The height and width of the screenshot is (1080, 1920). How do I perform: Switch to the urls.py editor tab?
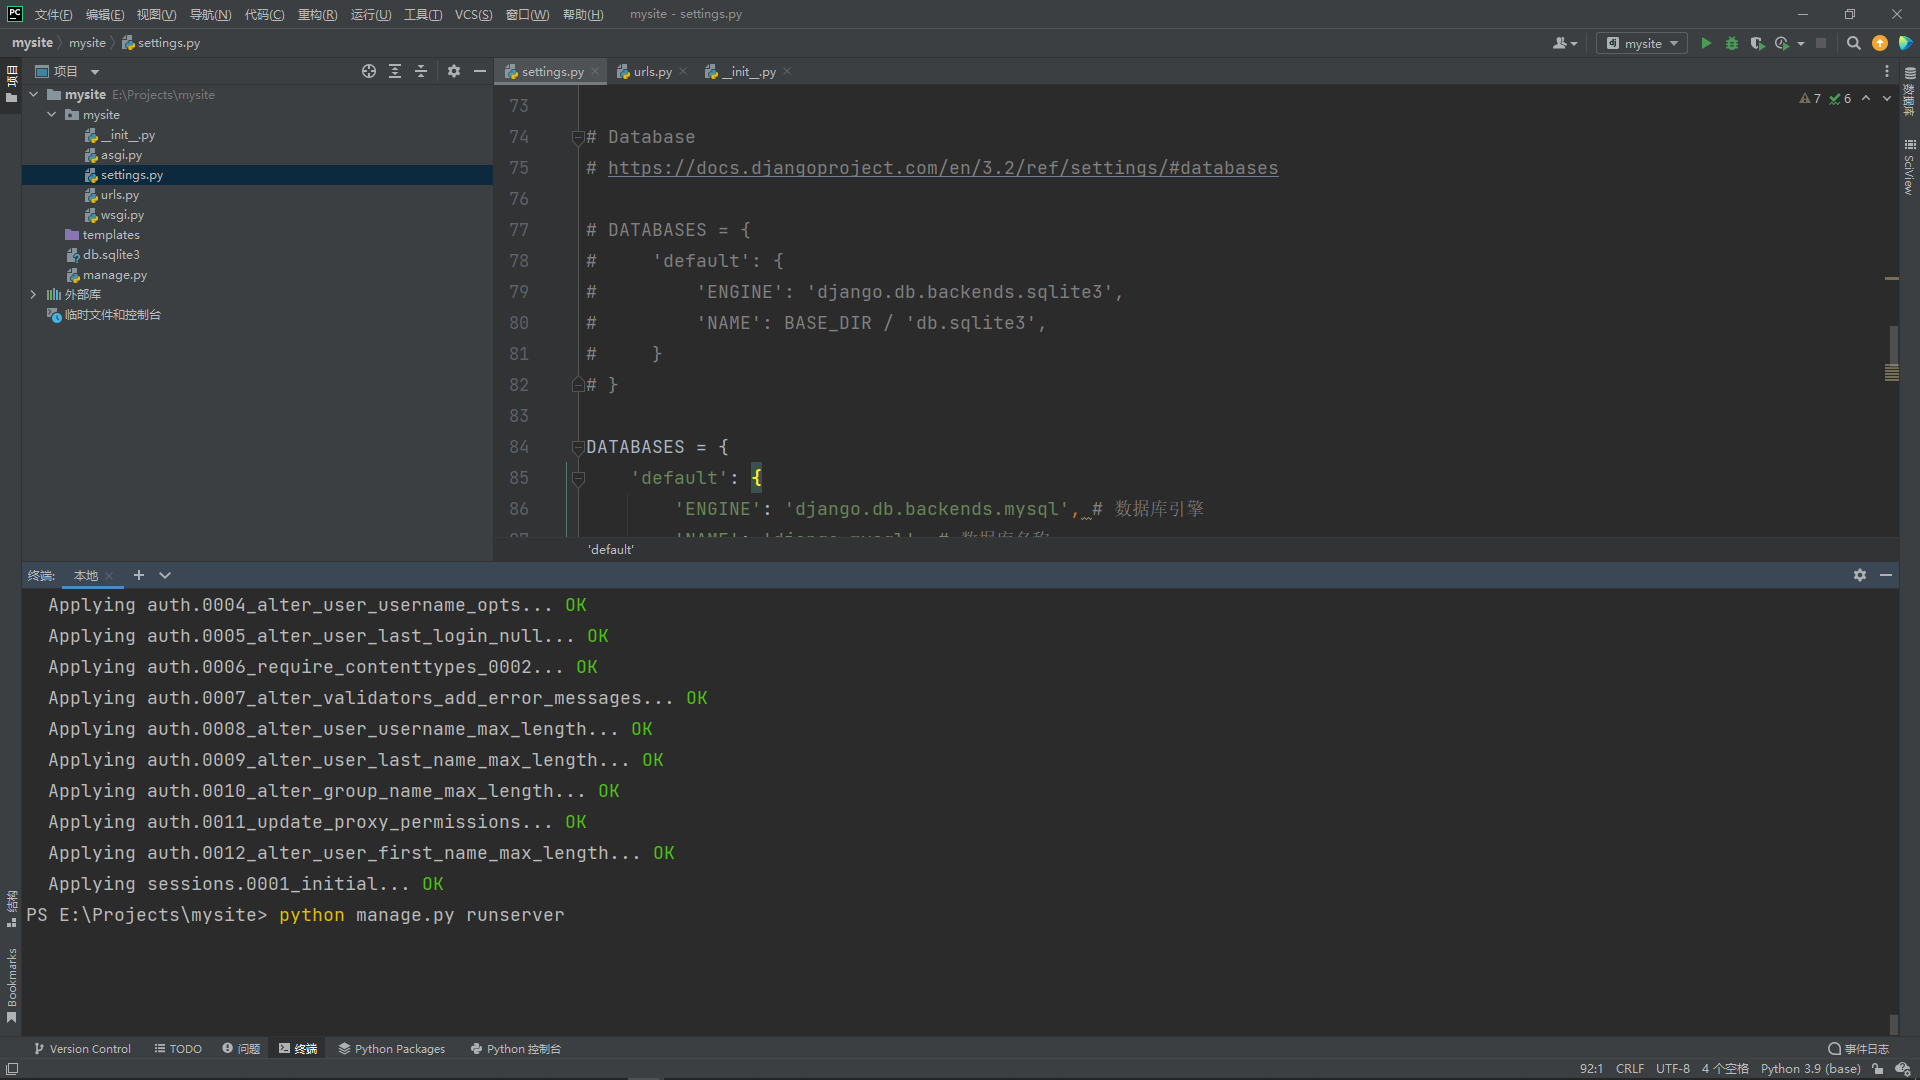click(x=651, y=71)
